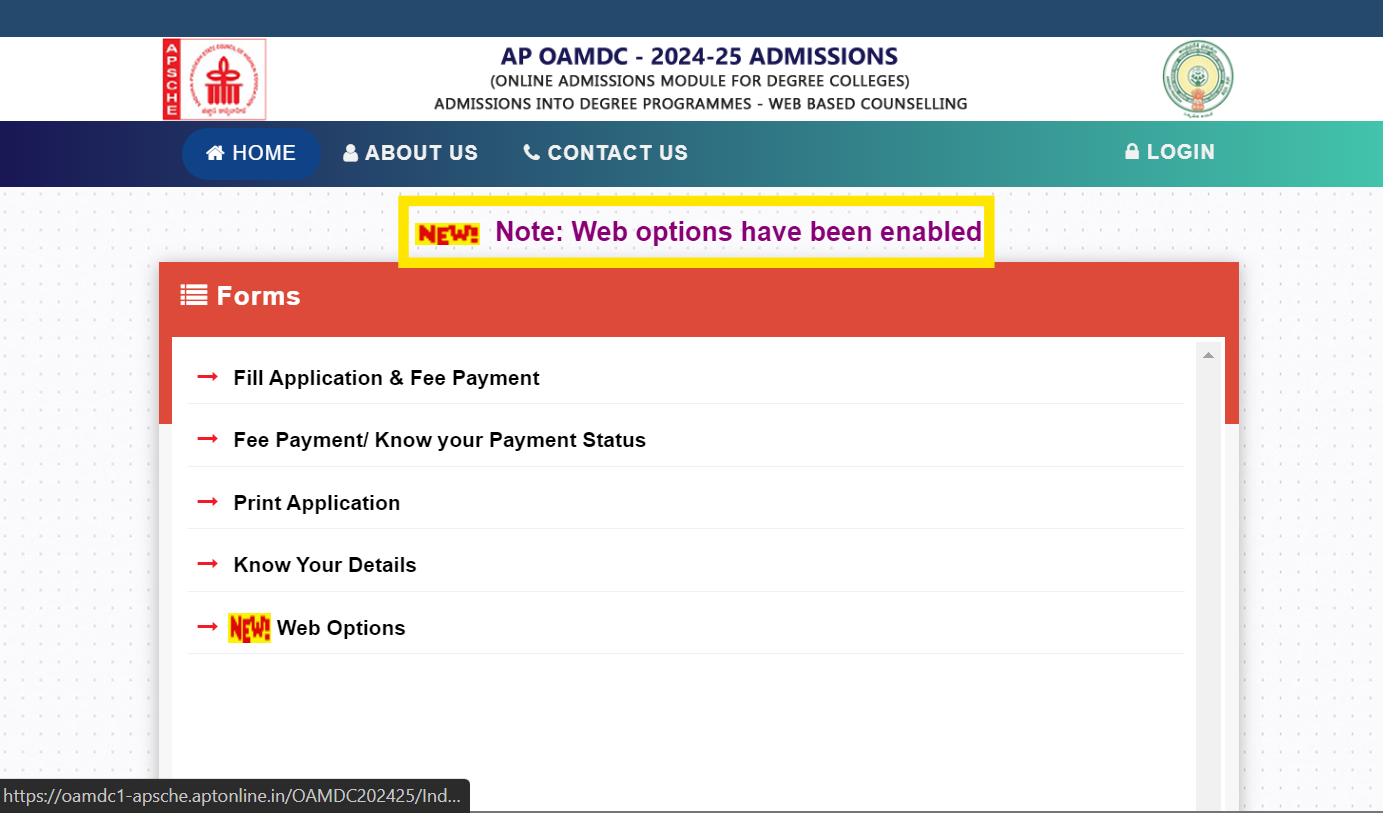Open the Know Your Details link
Image resolution: width=1383 pixels, height=813 pixels.
pyautogui.click(x=324, y=565)
